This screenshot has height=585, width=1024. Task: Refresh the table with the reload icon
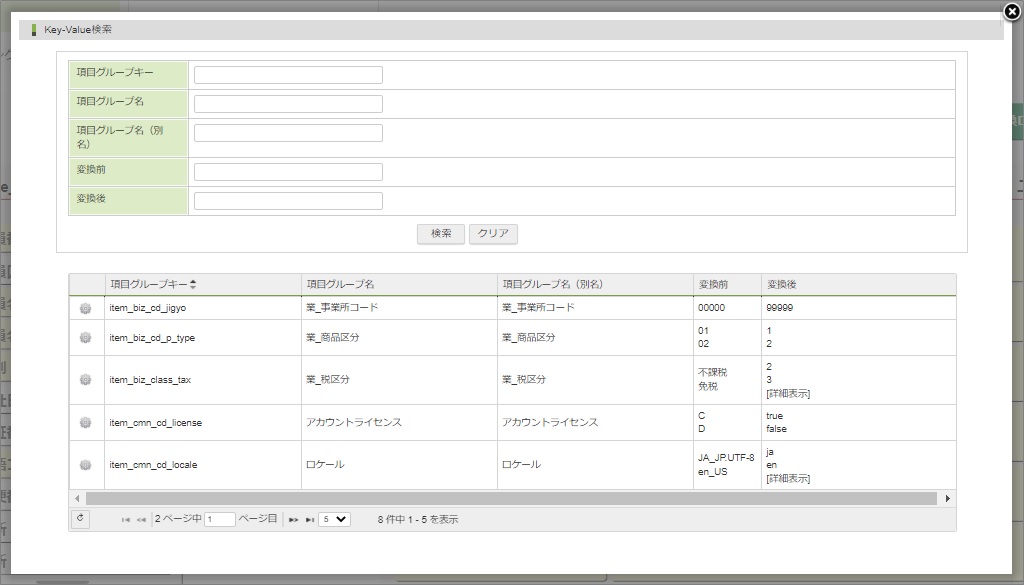coord(81,519)
